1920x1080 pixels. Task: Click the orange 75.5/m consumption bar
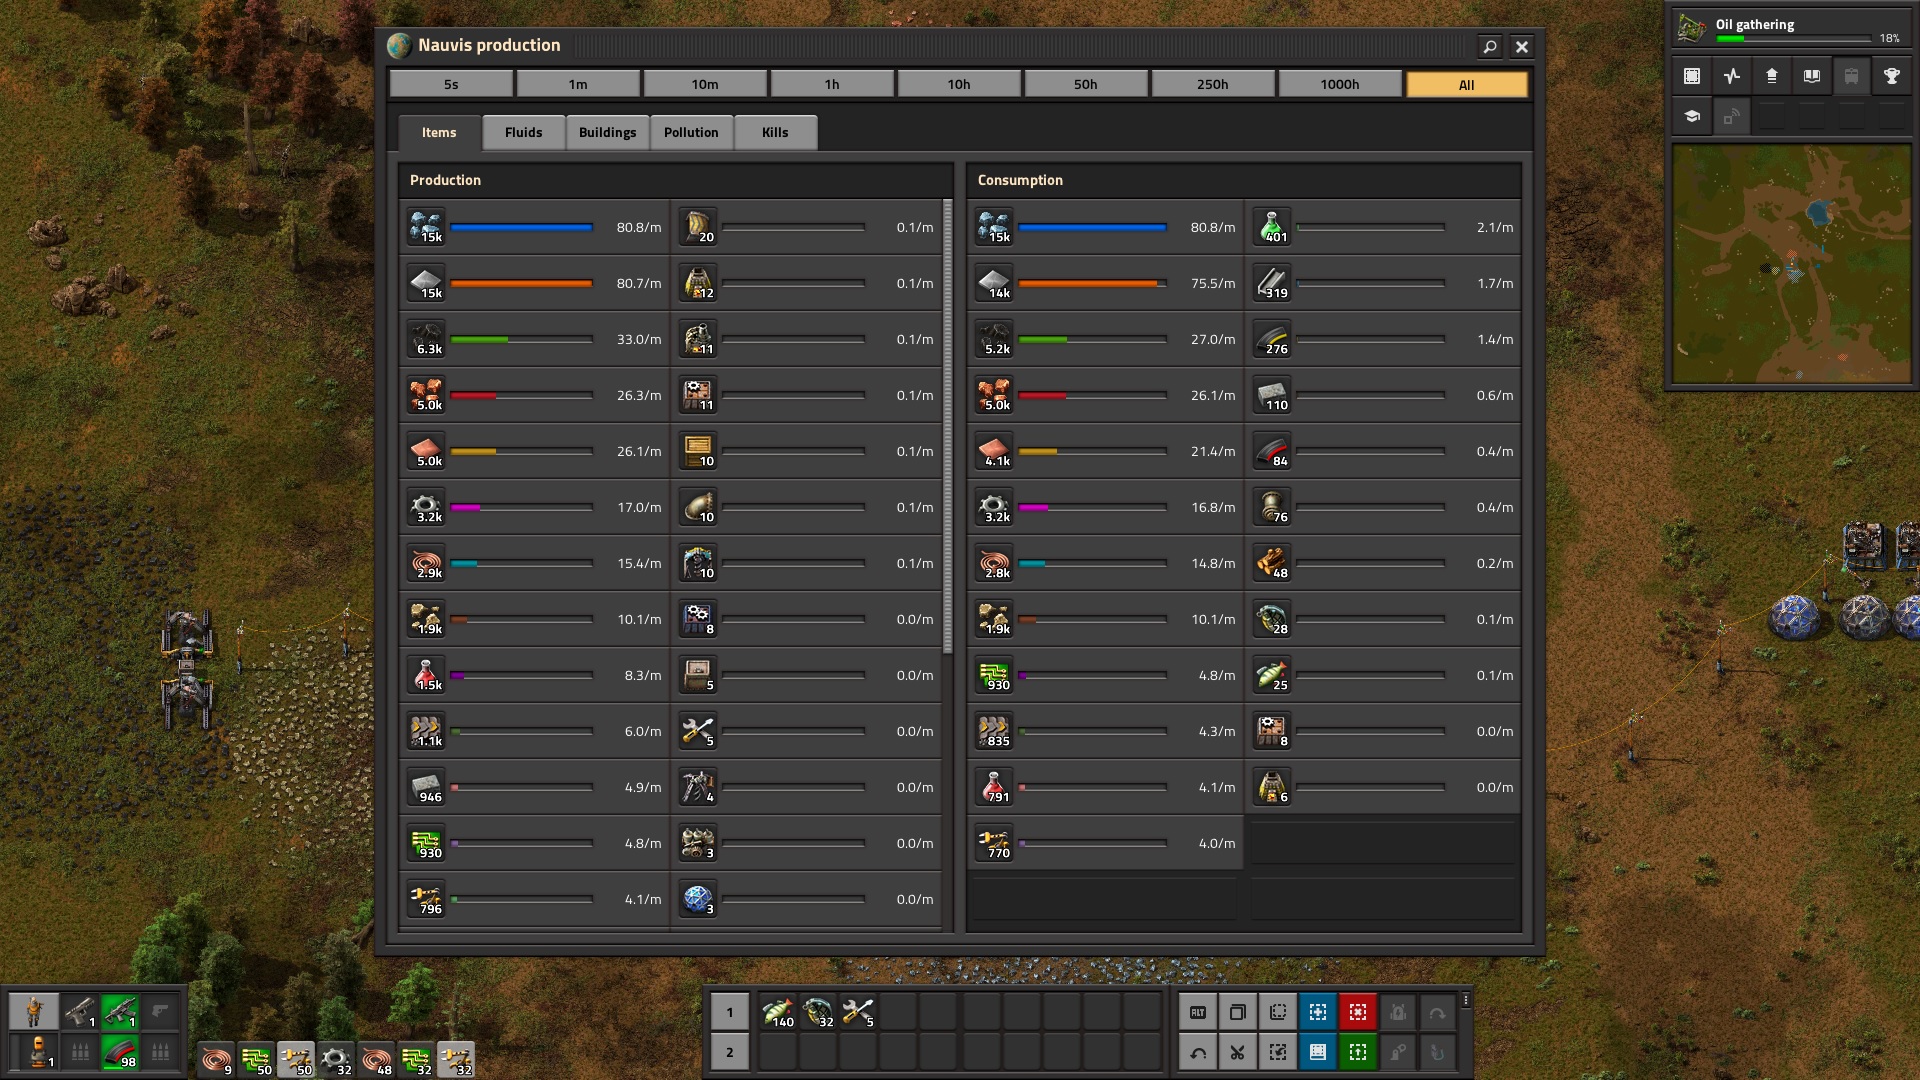coord(1092,284)
